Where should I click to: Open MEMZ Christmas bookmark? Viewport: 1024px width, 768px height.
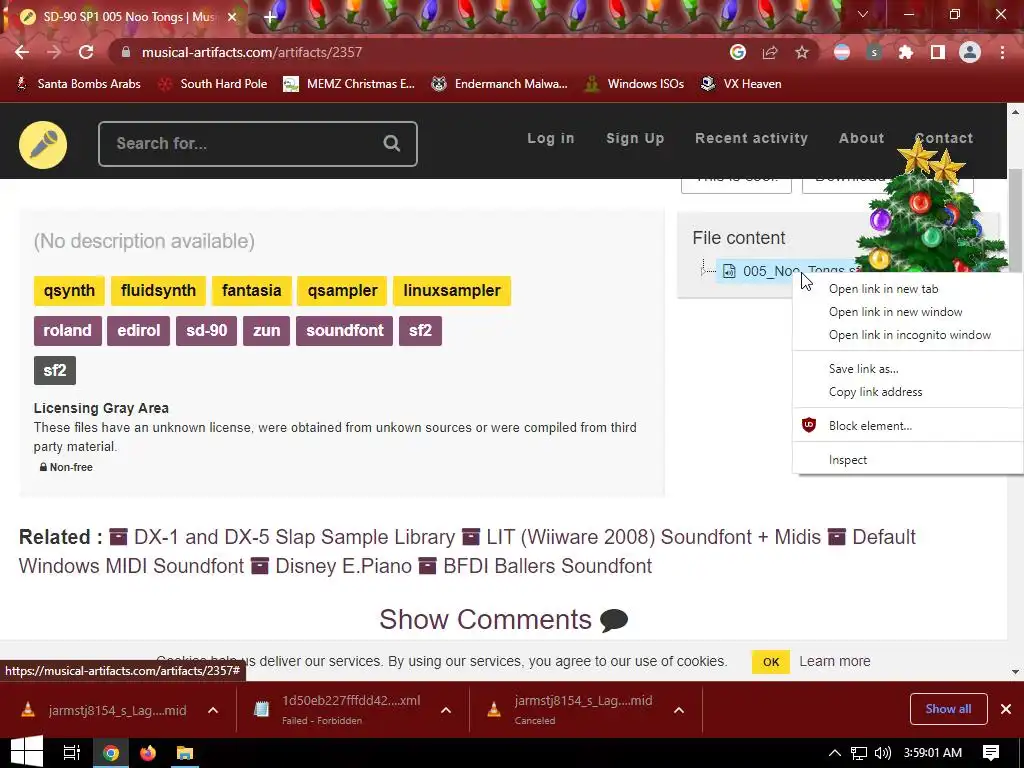click(x=349, y=84)
